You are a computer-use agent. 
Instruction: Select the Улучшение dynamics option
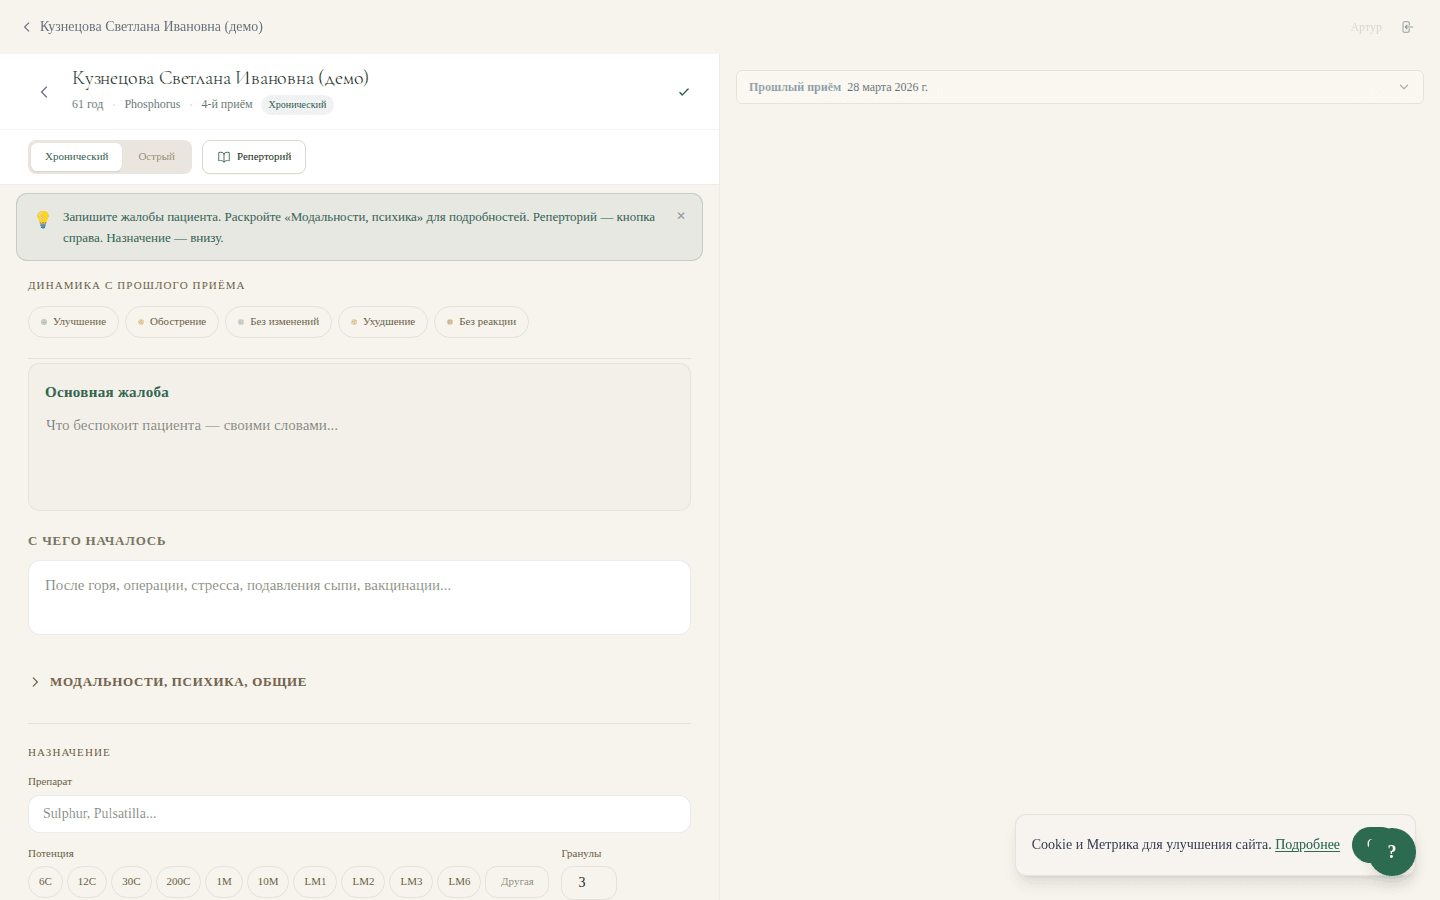73,322
